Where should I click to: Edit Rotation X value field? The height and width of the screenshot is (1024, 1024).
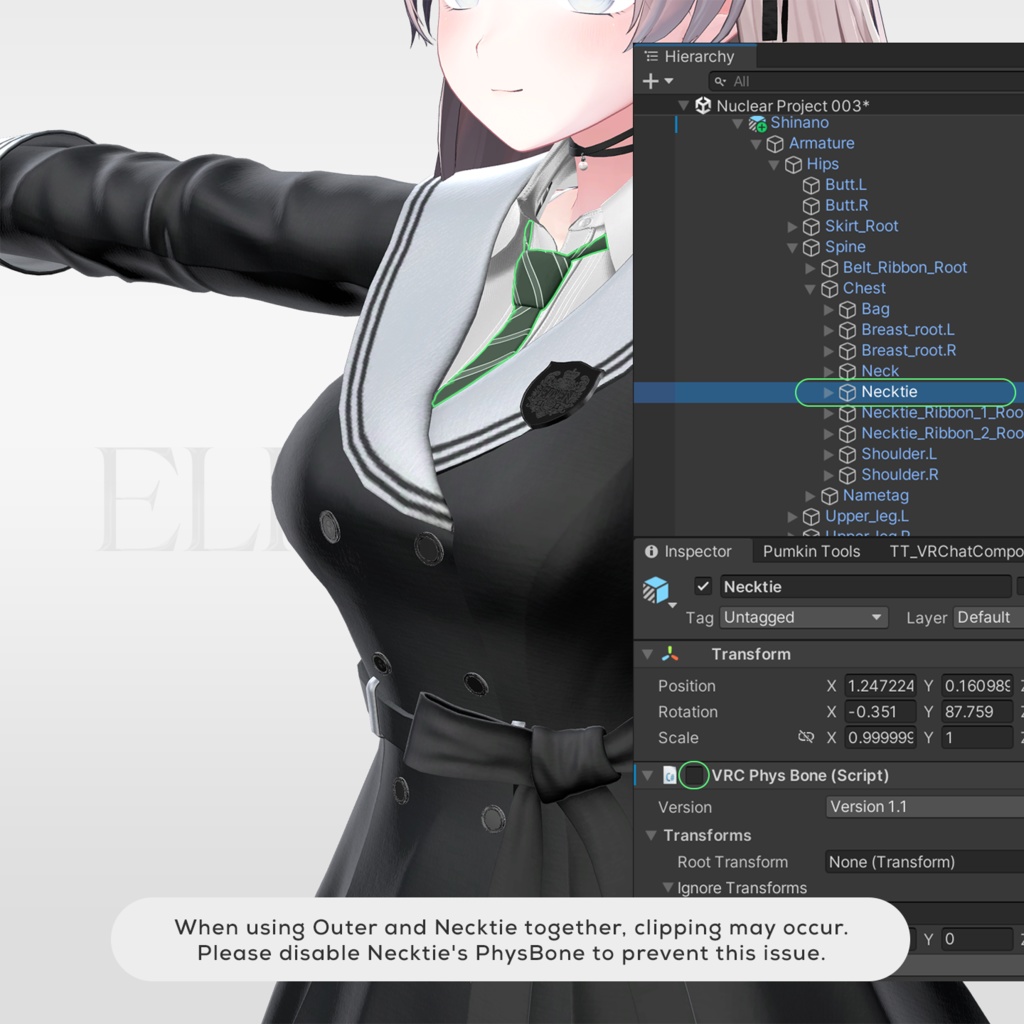880,712
